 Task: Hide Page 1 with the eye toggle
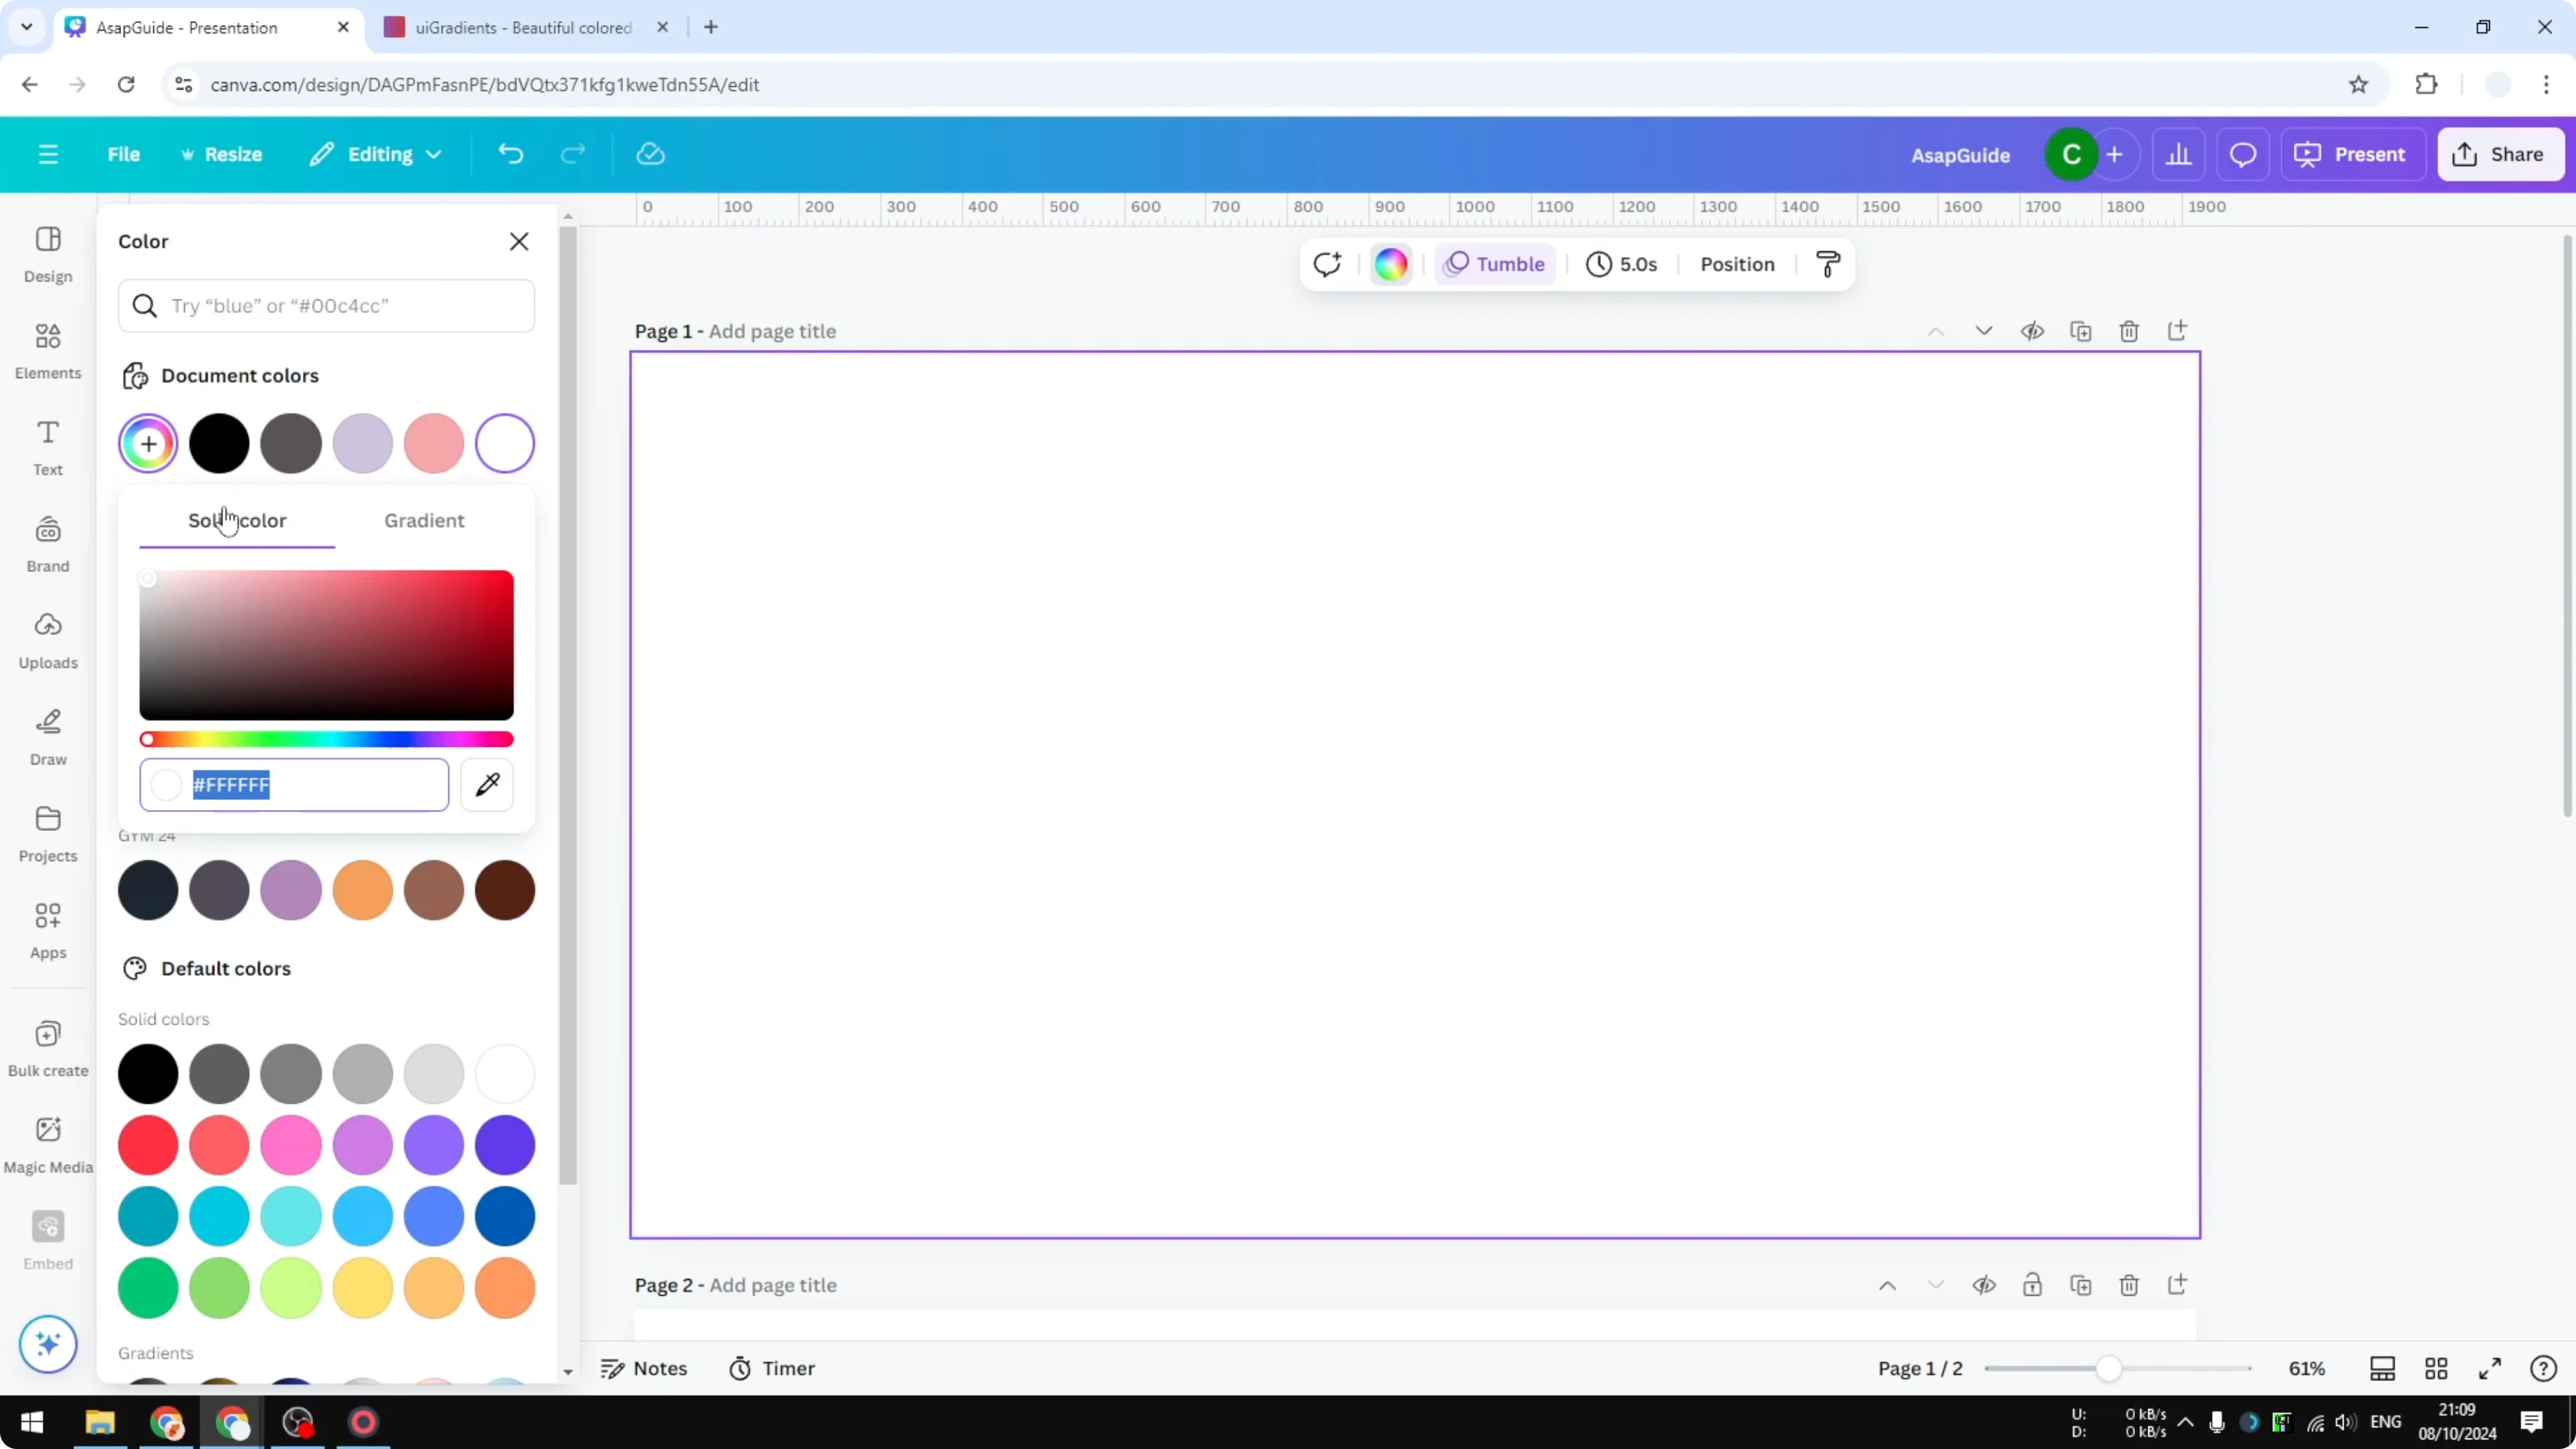pyautogui.click(x=2033, y=331)
